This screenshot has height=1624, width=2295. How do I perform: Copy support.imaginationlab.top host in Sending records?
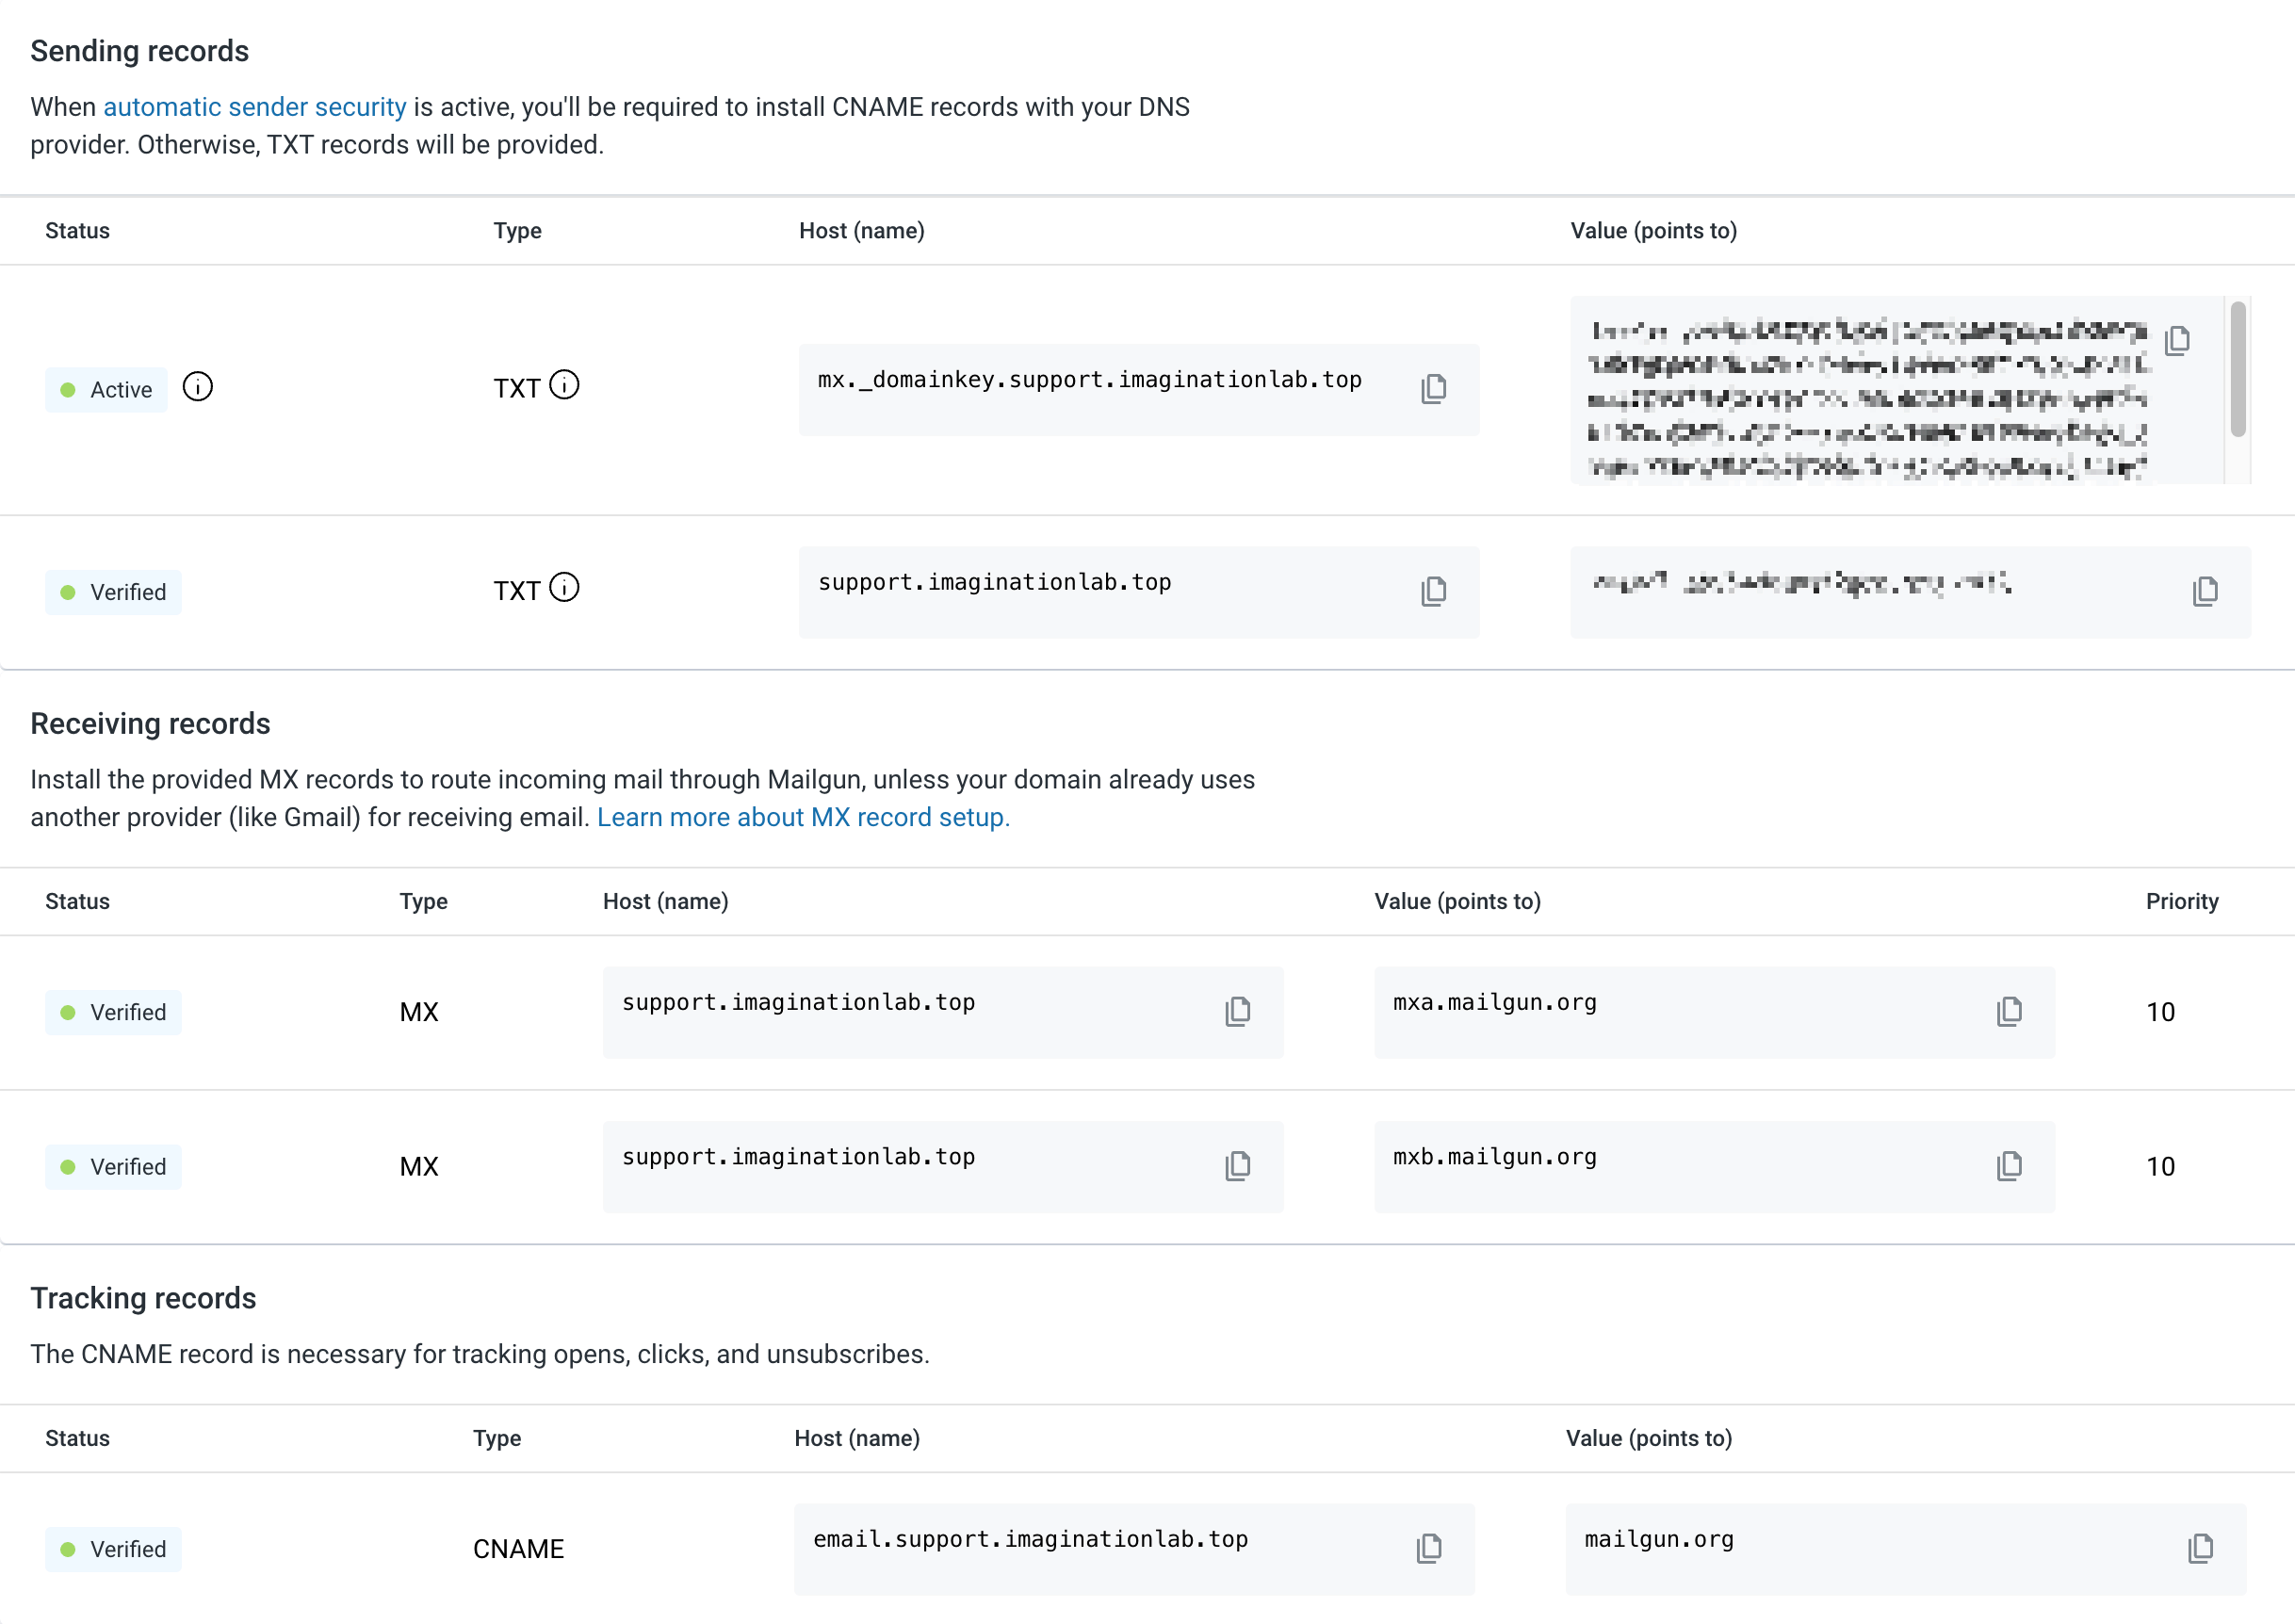click(1433, 591)
